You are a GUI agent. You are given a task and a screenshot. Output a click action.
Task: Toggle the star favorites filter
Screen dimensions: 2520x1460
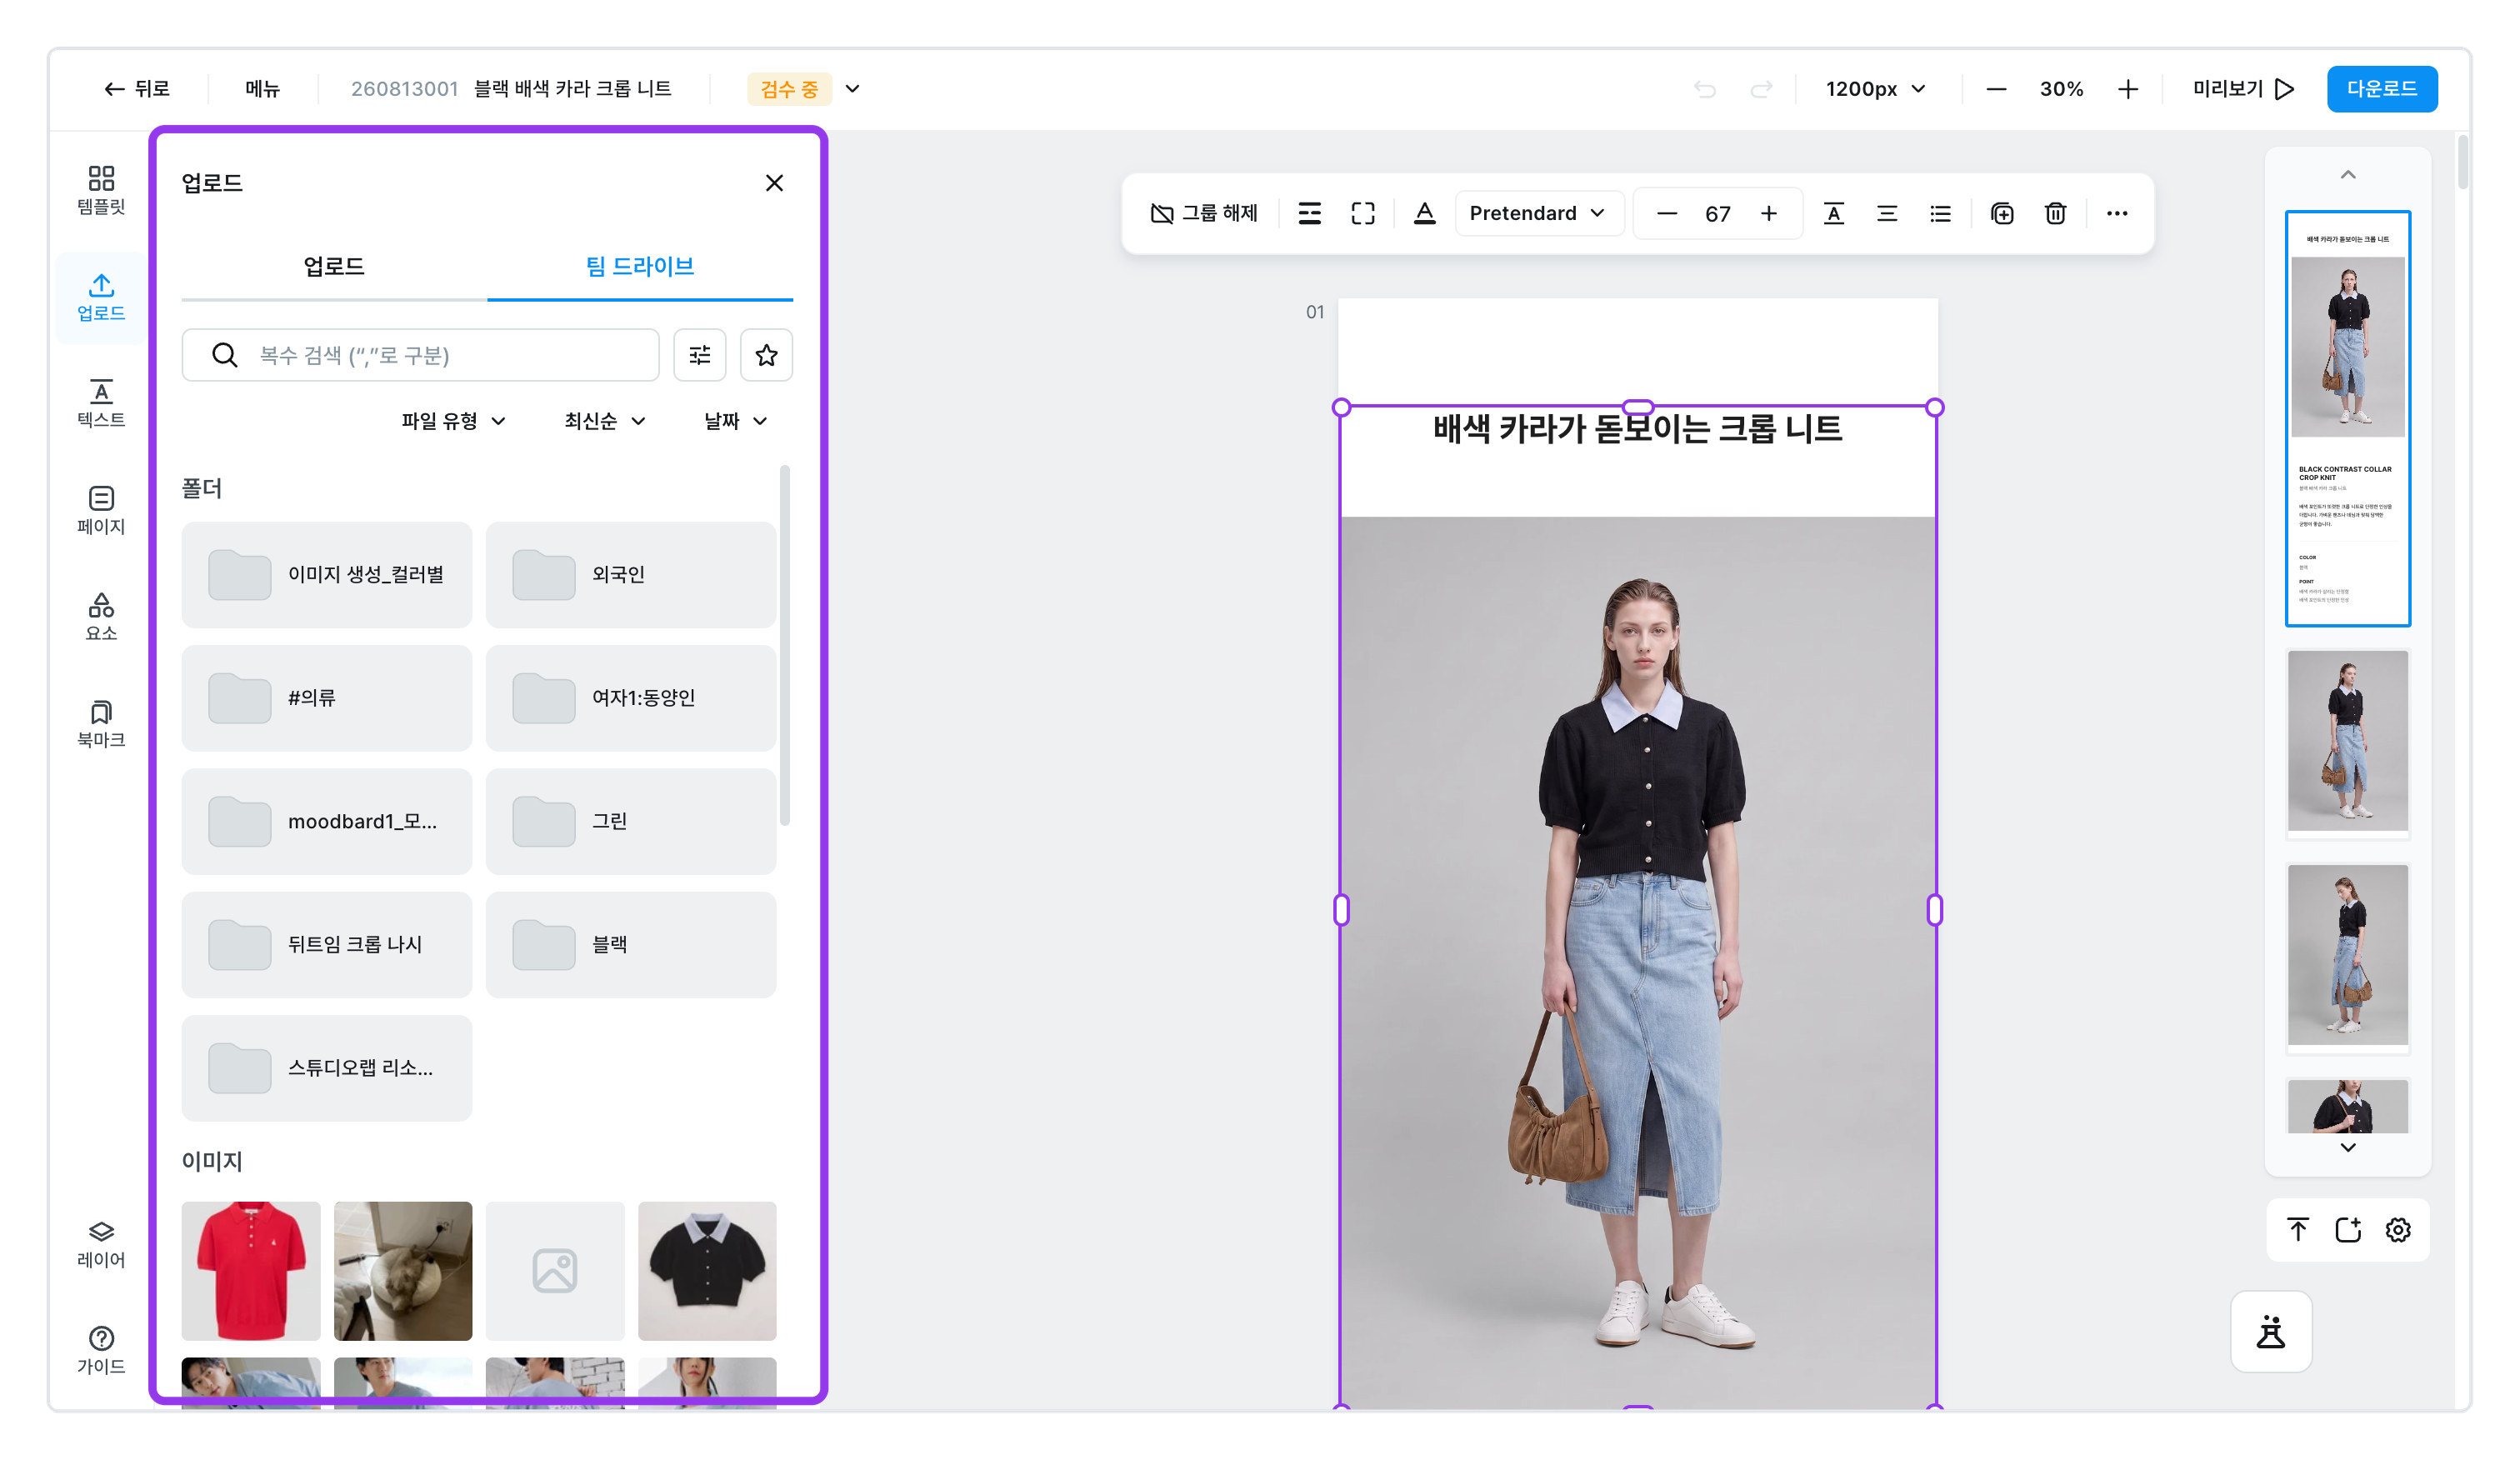[766, 355]
